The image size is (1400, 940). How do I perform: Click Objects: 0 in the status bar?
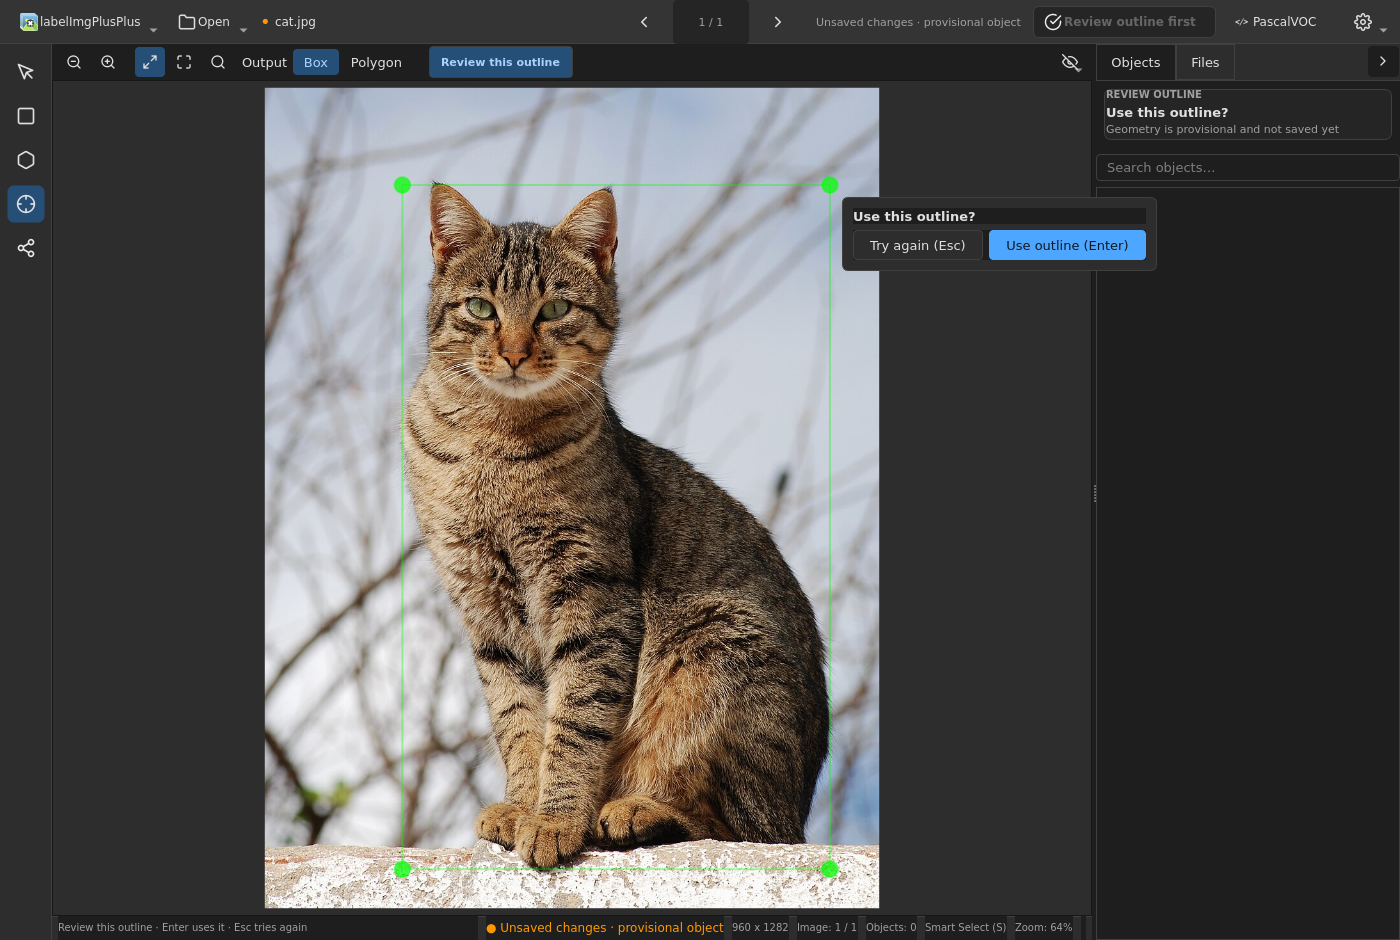pyautogui.click(x=891, y=927)
